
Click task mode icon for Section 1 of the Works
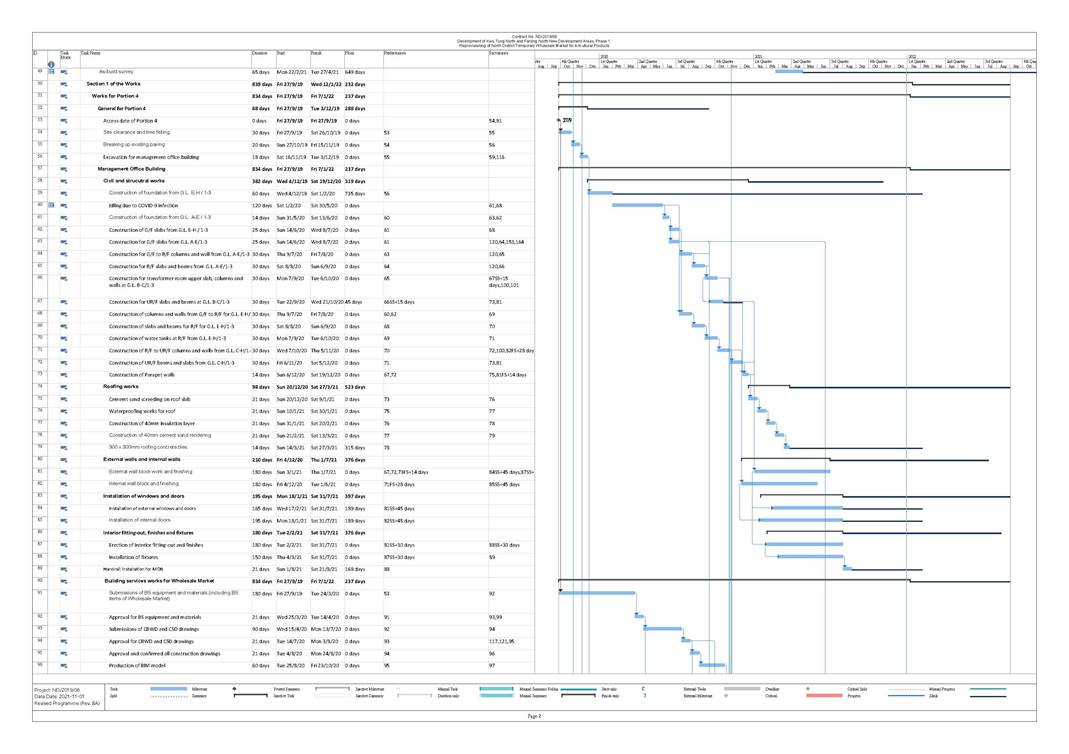tap(63, 84)
